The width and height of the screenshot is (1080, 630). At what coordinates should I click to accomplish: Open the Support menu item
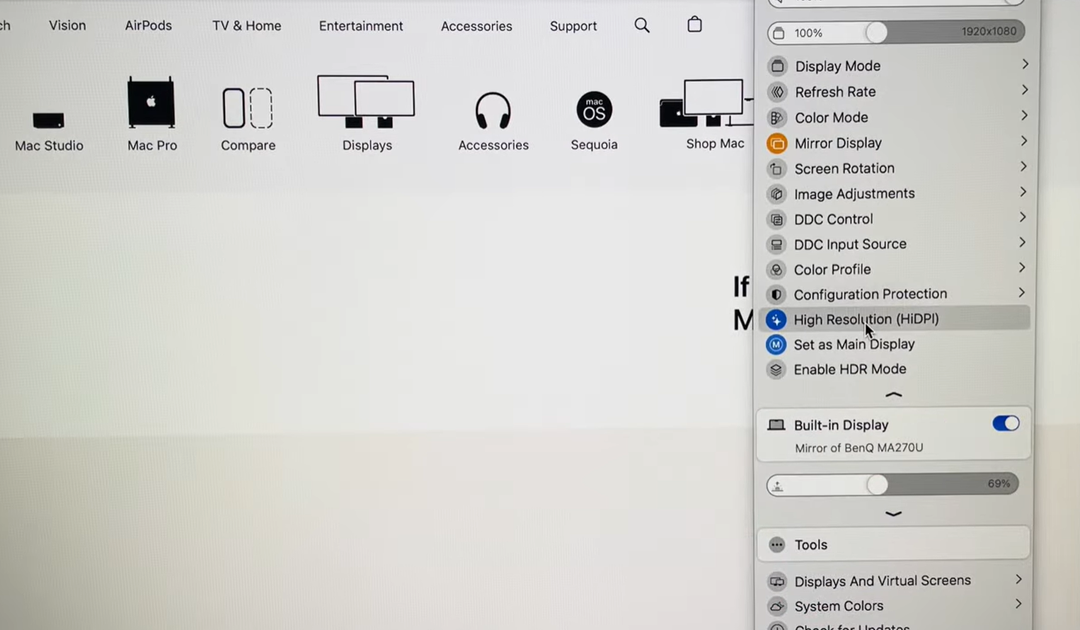coord(573,26)
